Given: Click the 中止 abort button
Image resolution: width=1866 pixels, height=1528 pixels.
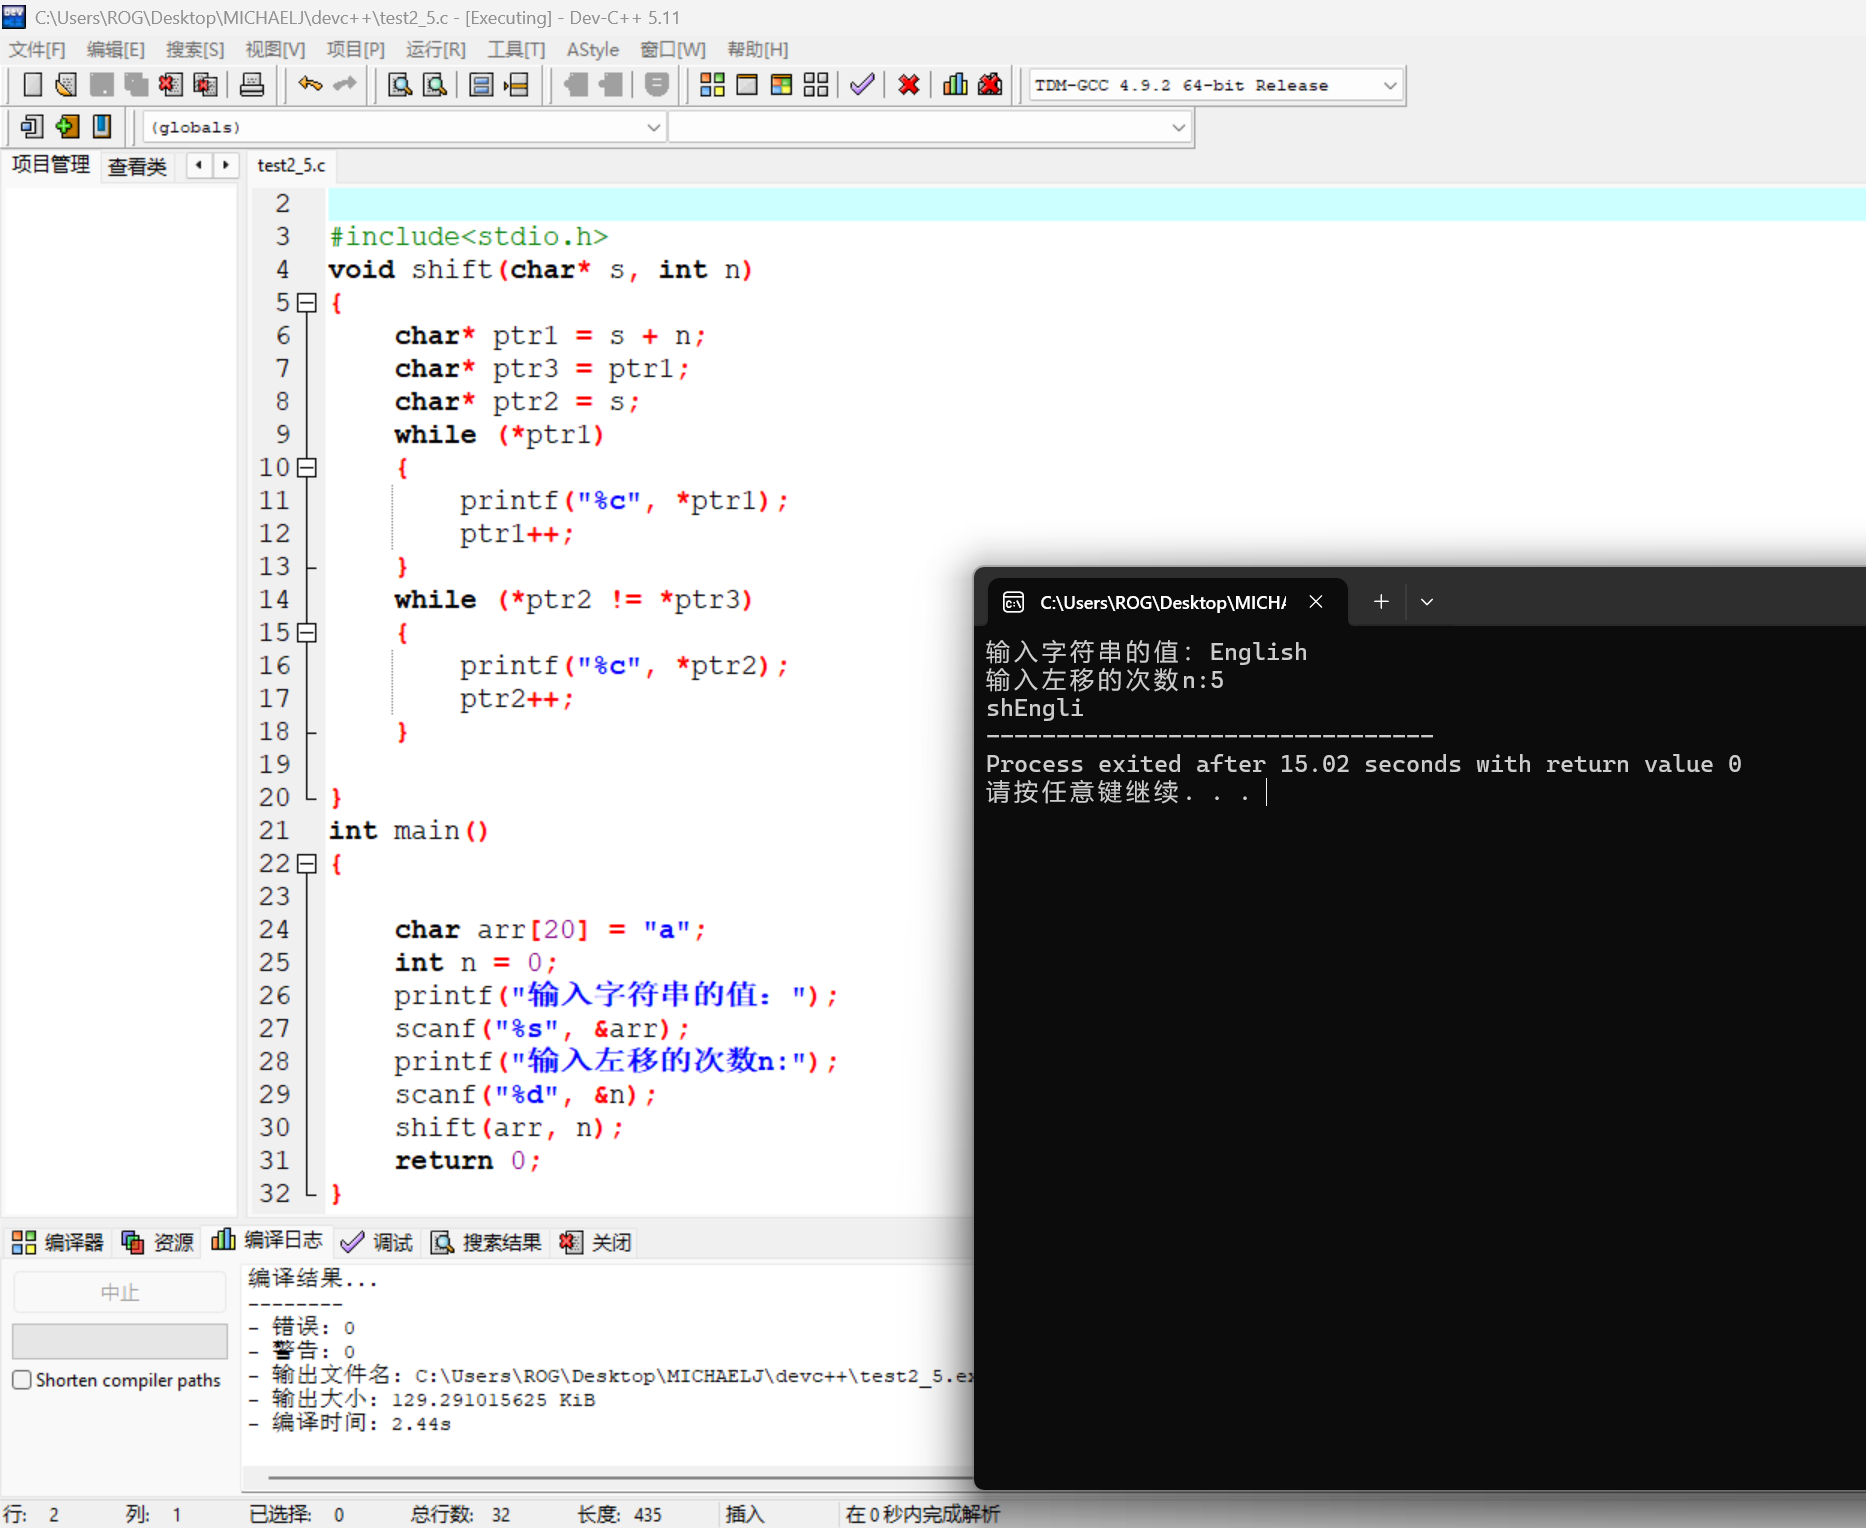Looking at the screenshot, I should pyautogui.click(x=120, y=1292).
